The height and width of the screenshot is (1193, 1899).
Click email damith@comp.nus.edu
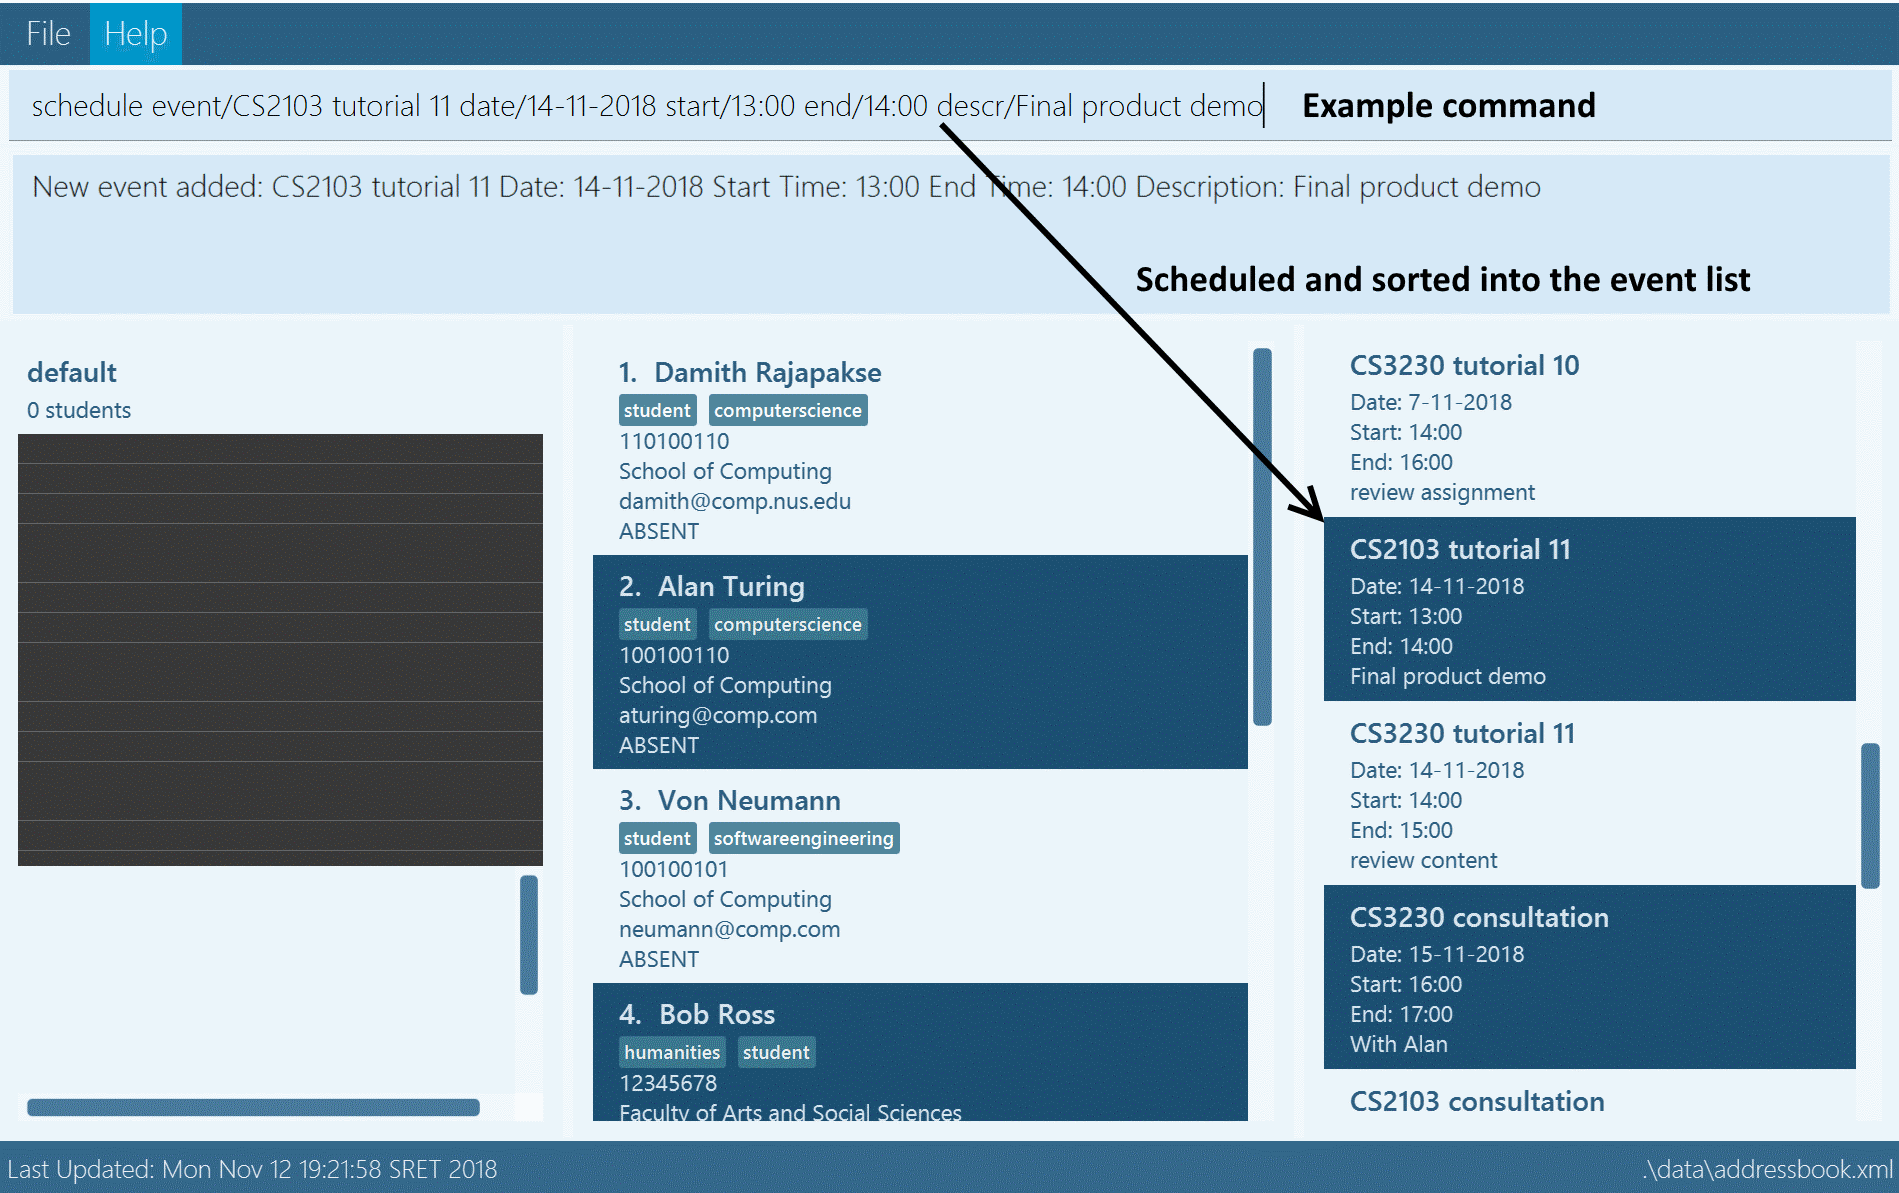point(735,501)
